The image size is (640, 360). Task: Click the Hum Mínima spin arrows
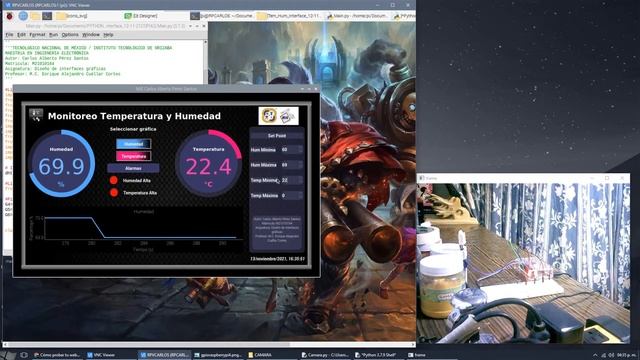click(x=300, y=150)
